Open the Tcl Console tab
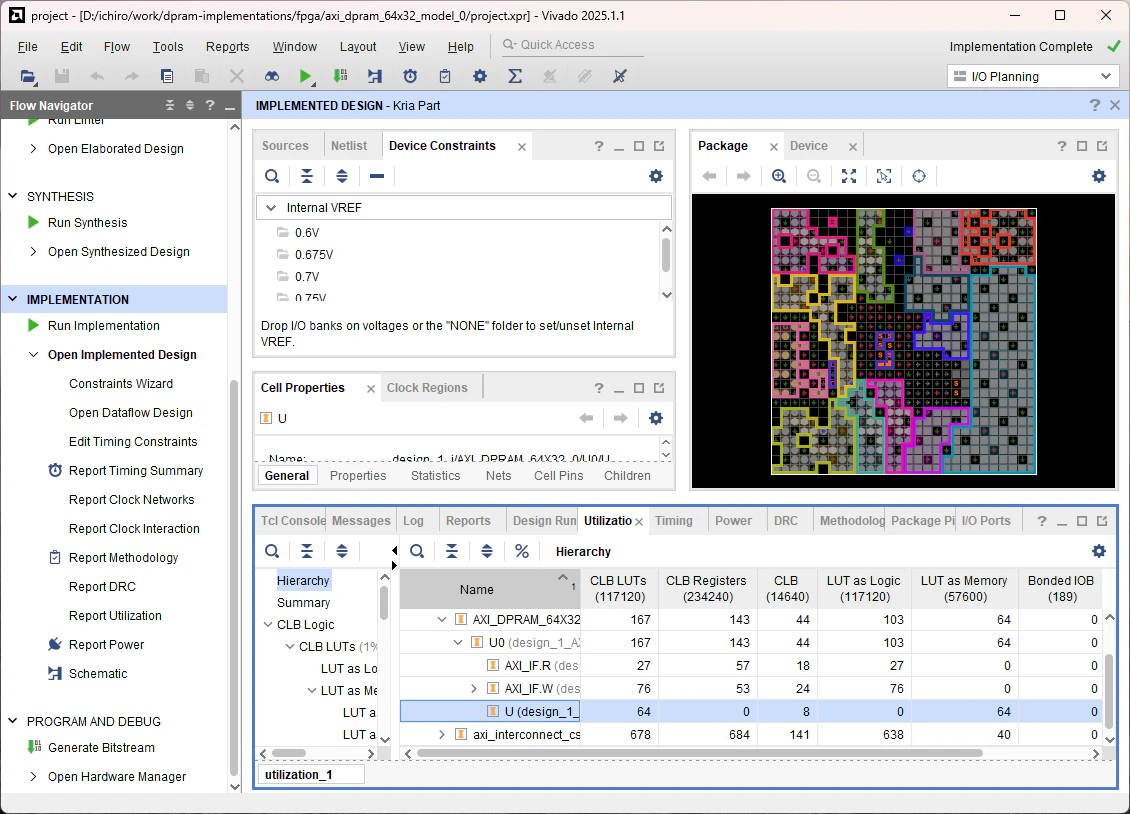This screenshot has width=1130, height=814. coord(293,521)
